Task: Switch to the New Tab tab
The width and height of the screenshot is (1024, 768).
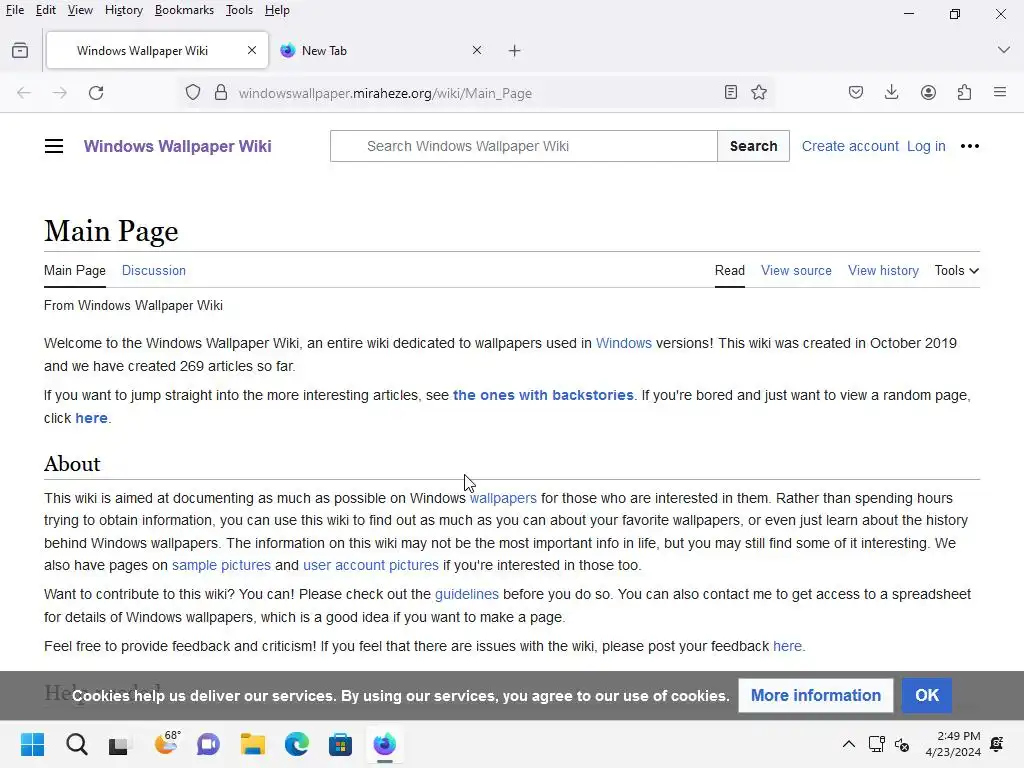Action: click(x=382, y=50)
